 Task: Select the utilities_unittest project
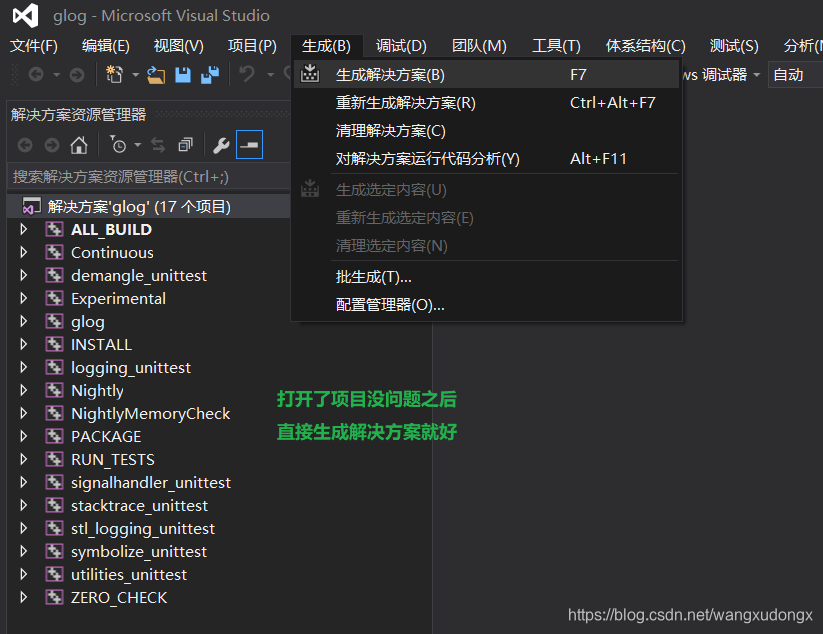pos(129,575)
